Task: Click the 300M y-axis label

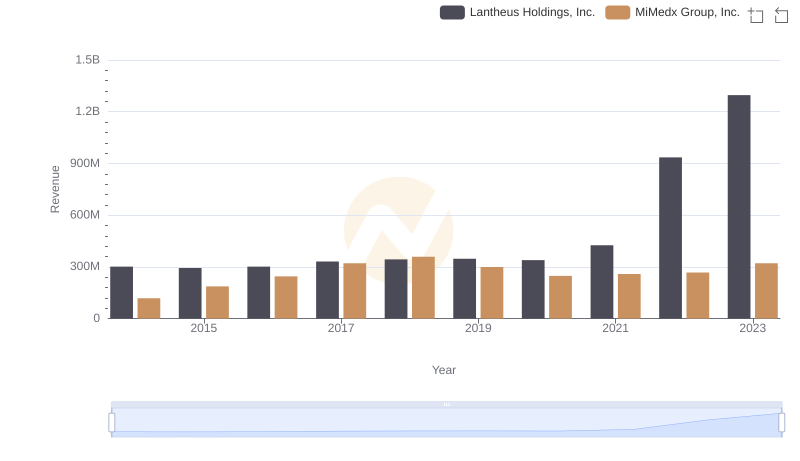Action: pyautogui.click(x=85, y=267)
